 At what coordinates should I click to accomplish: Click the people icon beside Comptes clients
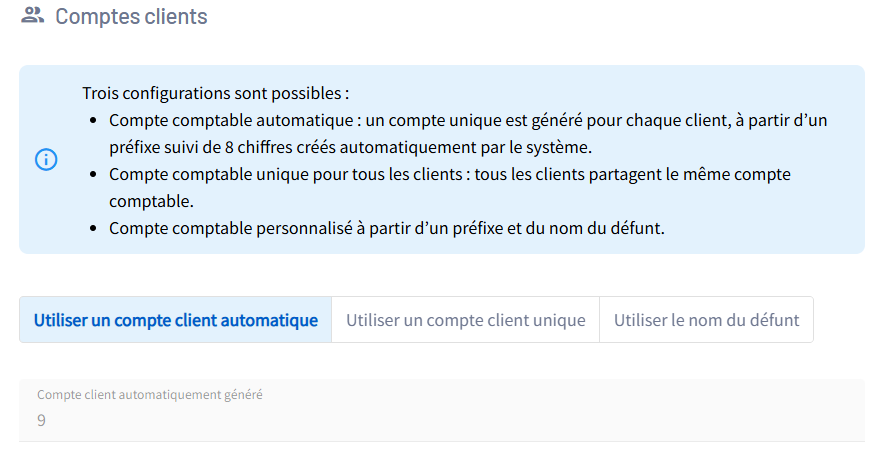tap(33, 15)
